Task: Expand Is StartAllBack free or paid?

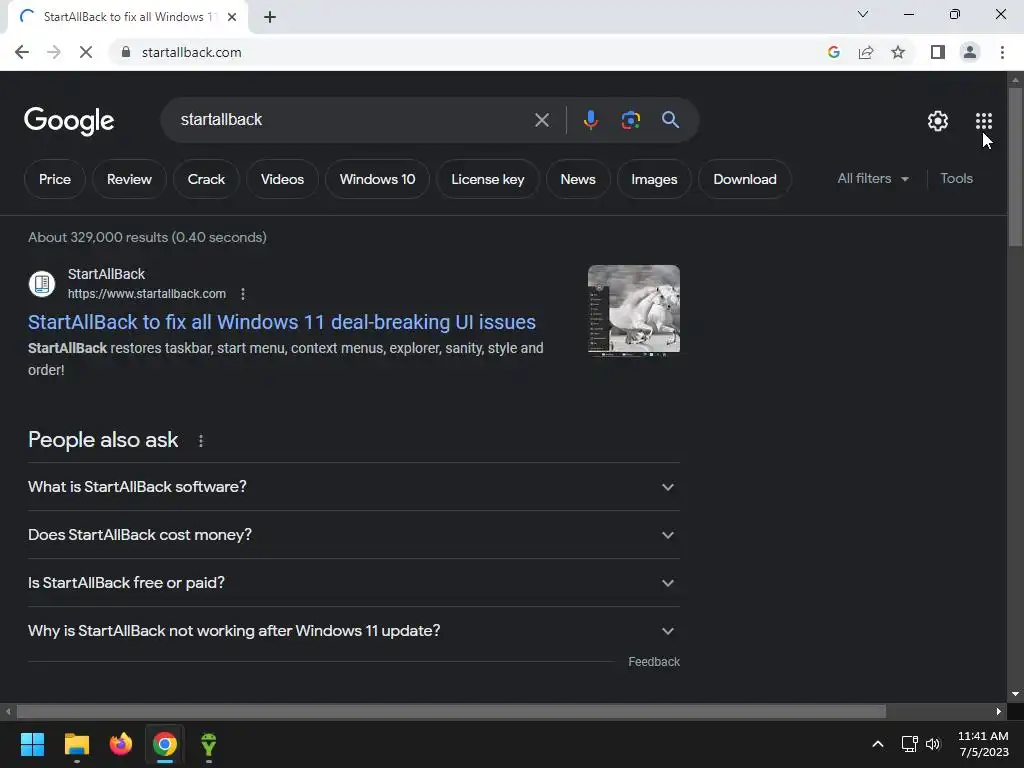Action: (353, 583)
